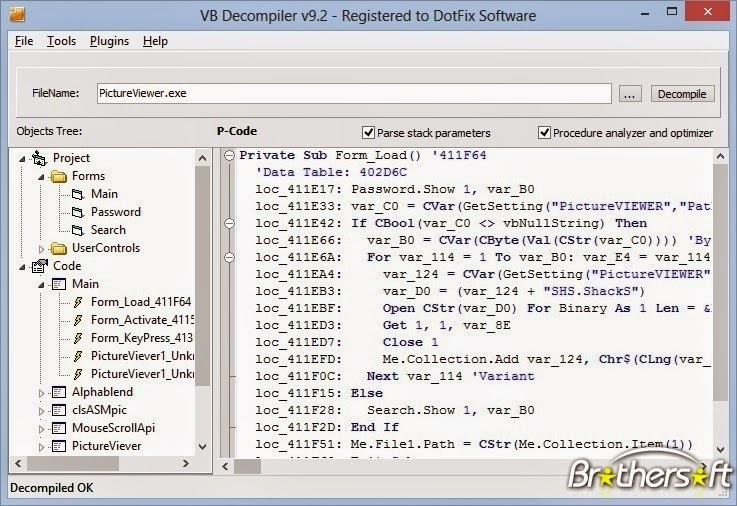Click the first PictureViever1_Unk procedure icon
Image resolution: width=737 pixels, height=506 pixels.
[78, 356]
